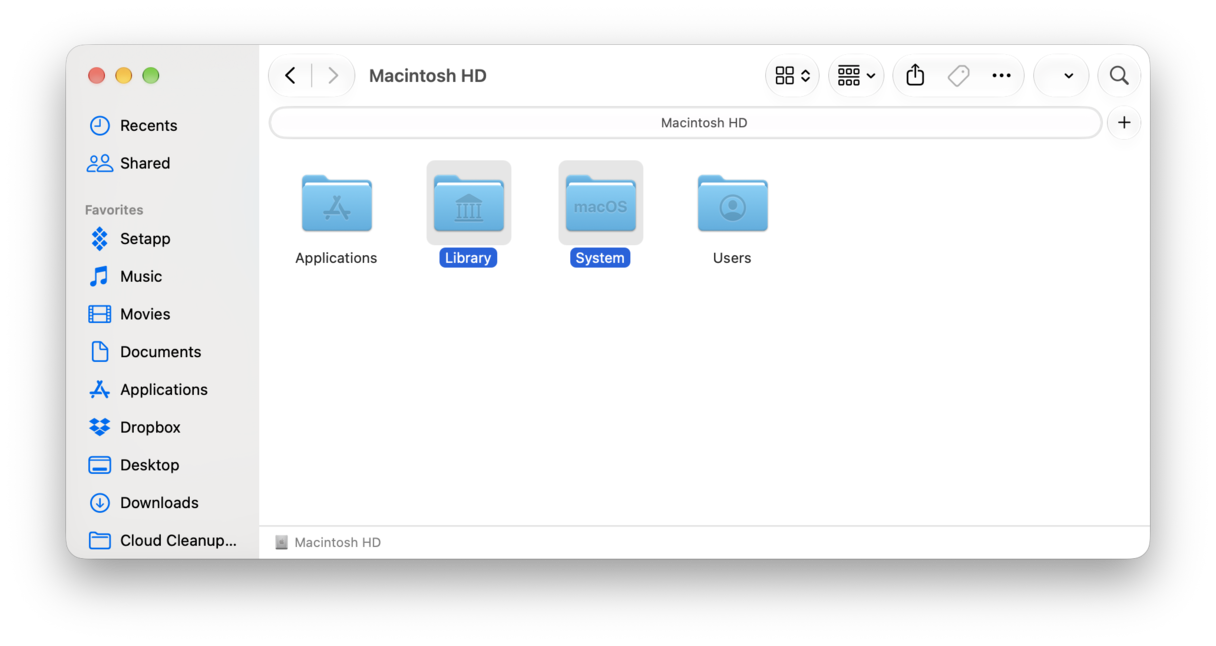Screen dimensions: 1216x646
Task: Open the icon view switcher
Action: 792,76
